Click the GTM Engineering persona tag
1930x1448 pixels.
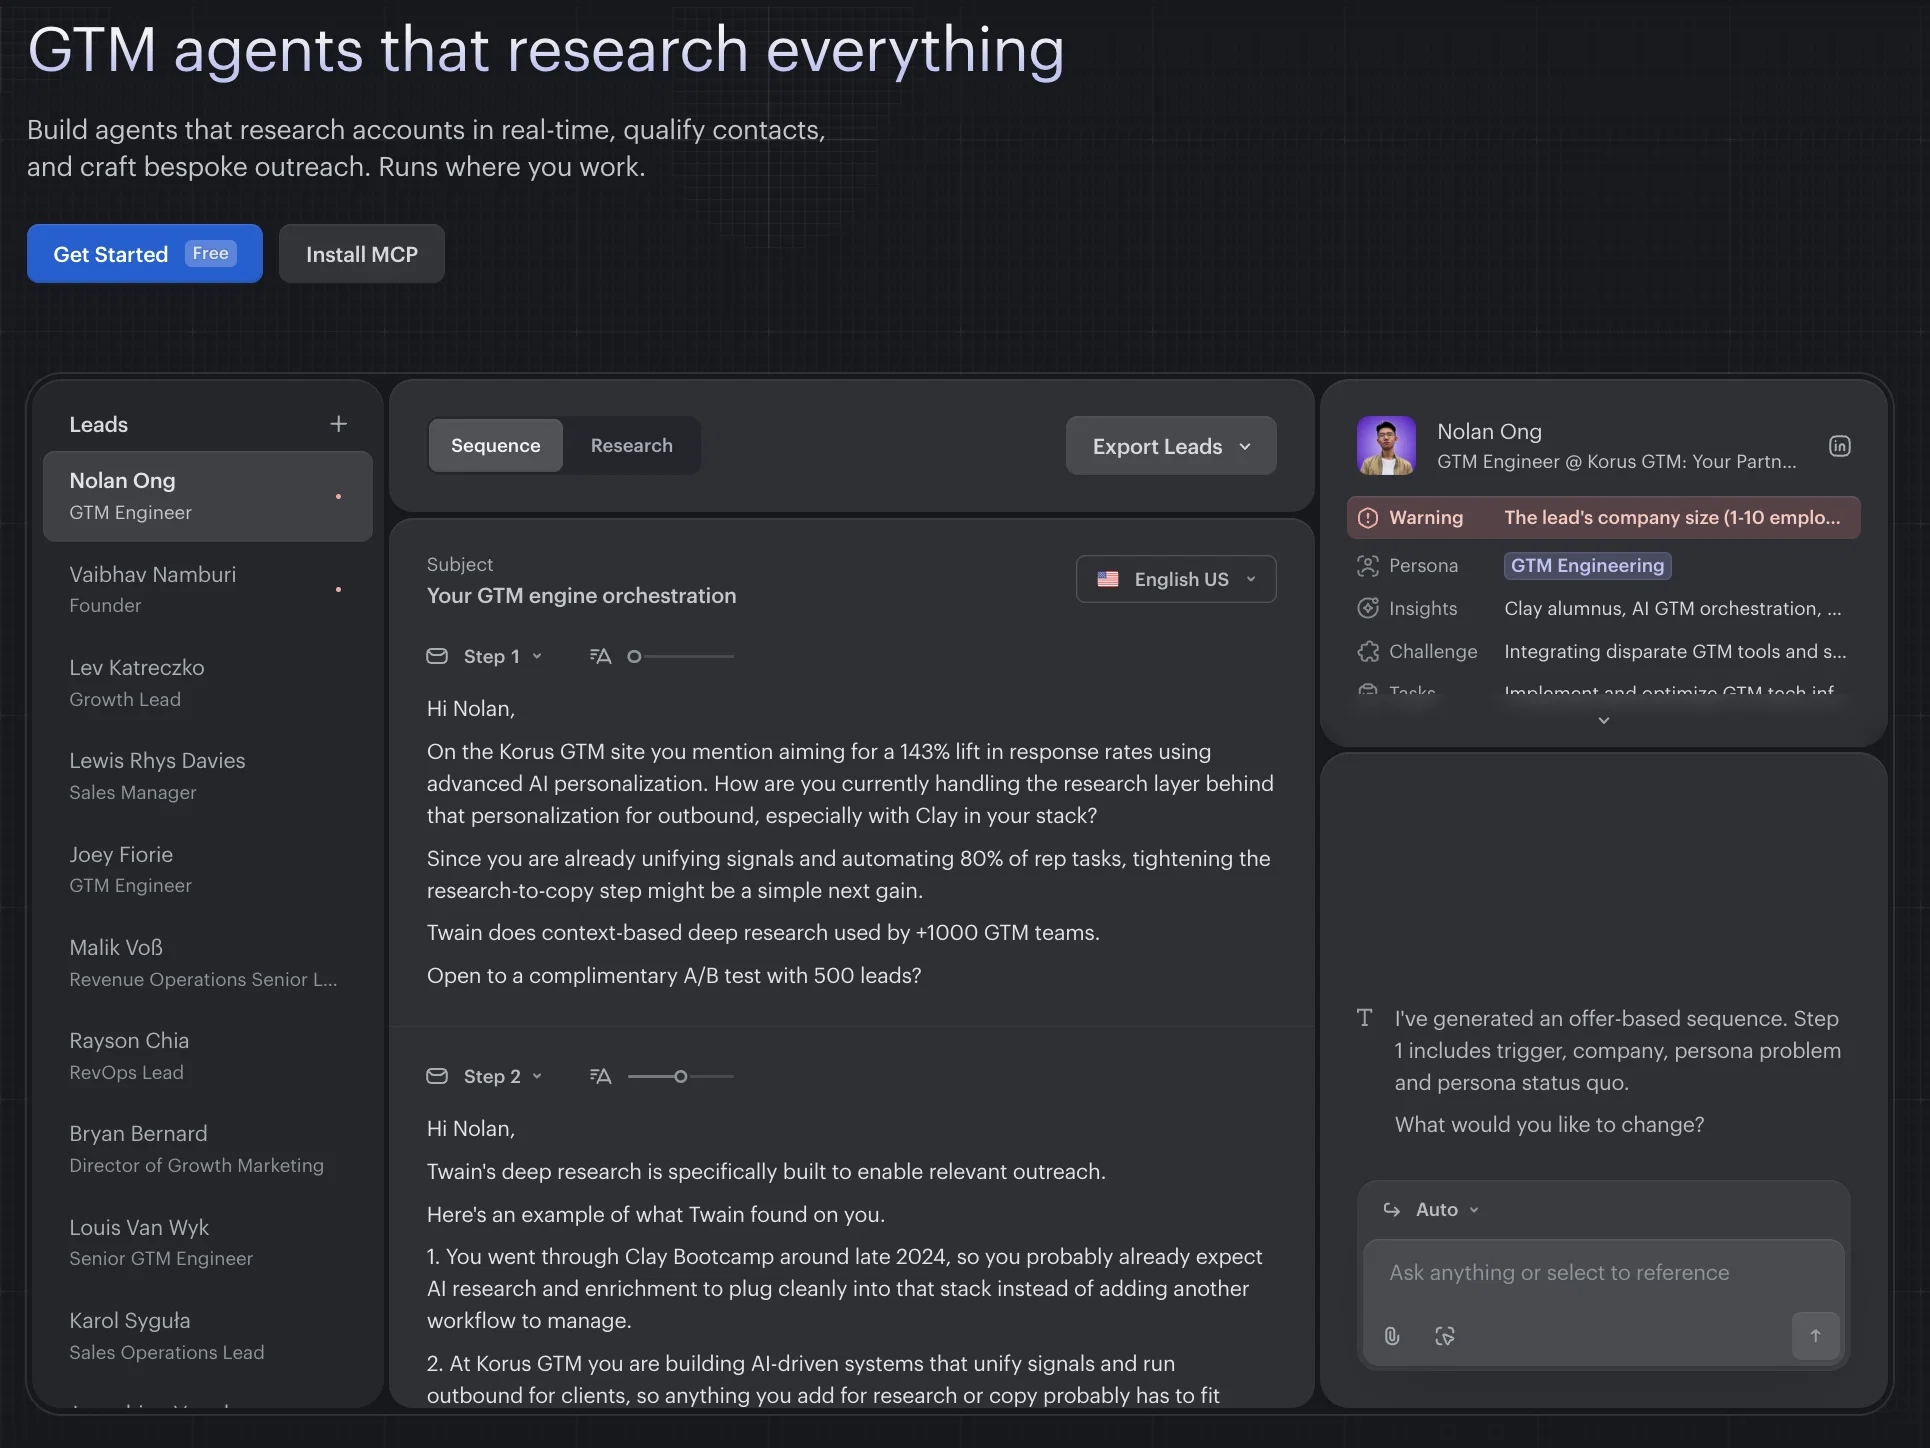click(1588, 566)
